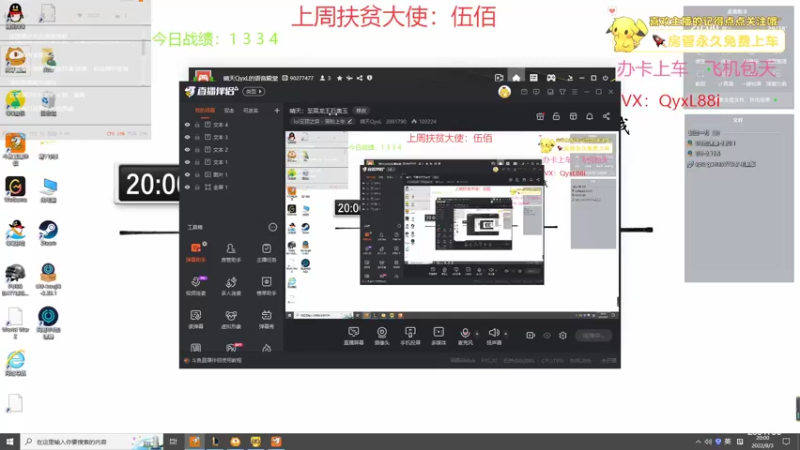Click 修改 button next to stream title
Viewport: 800px width, 450px height.
click(x=361, y=111)
